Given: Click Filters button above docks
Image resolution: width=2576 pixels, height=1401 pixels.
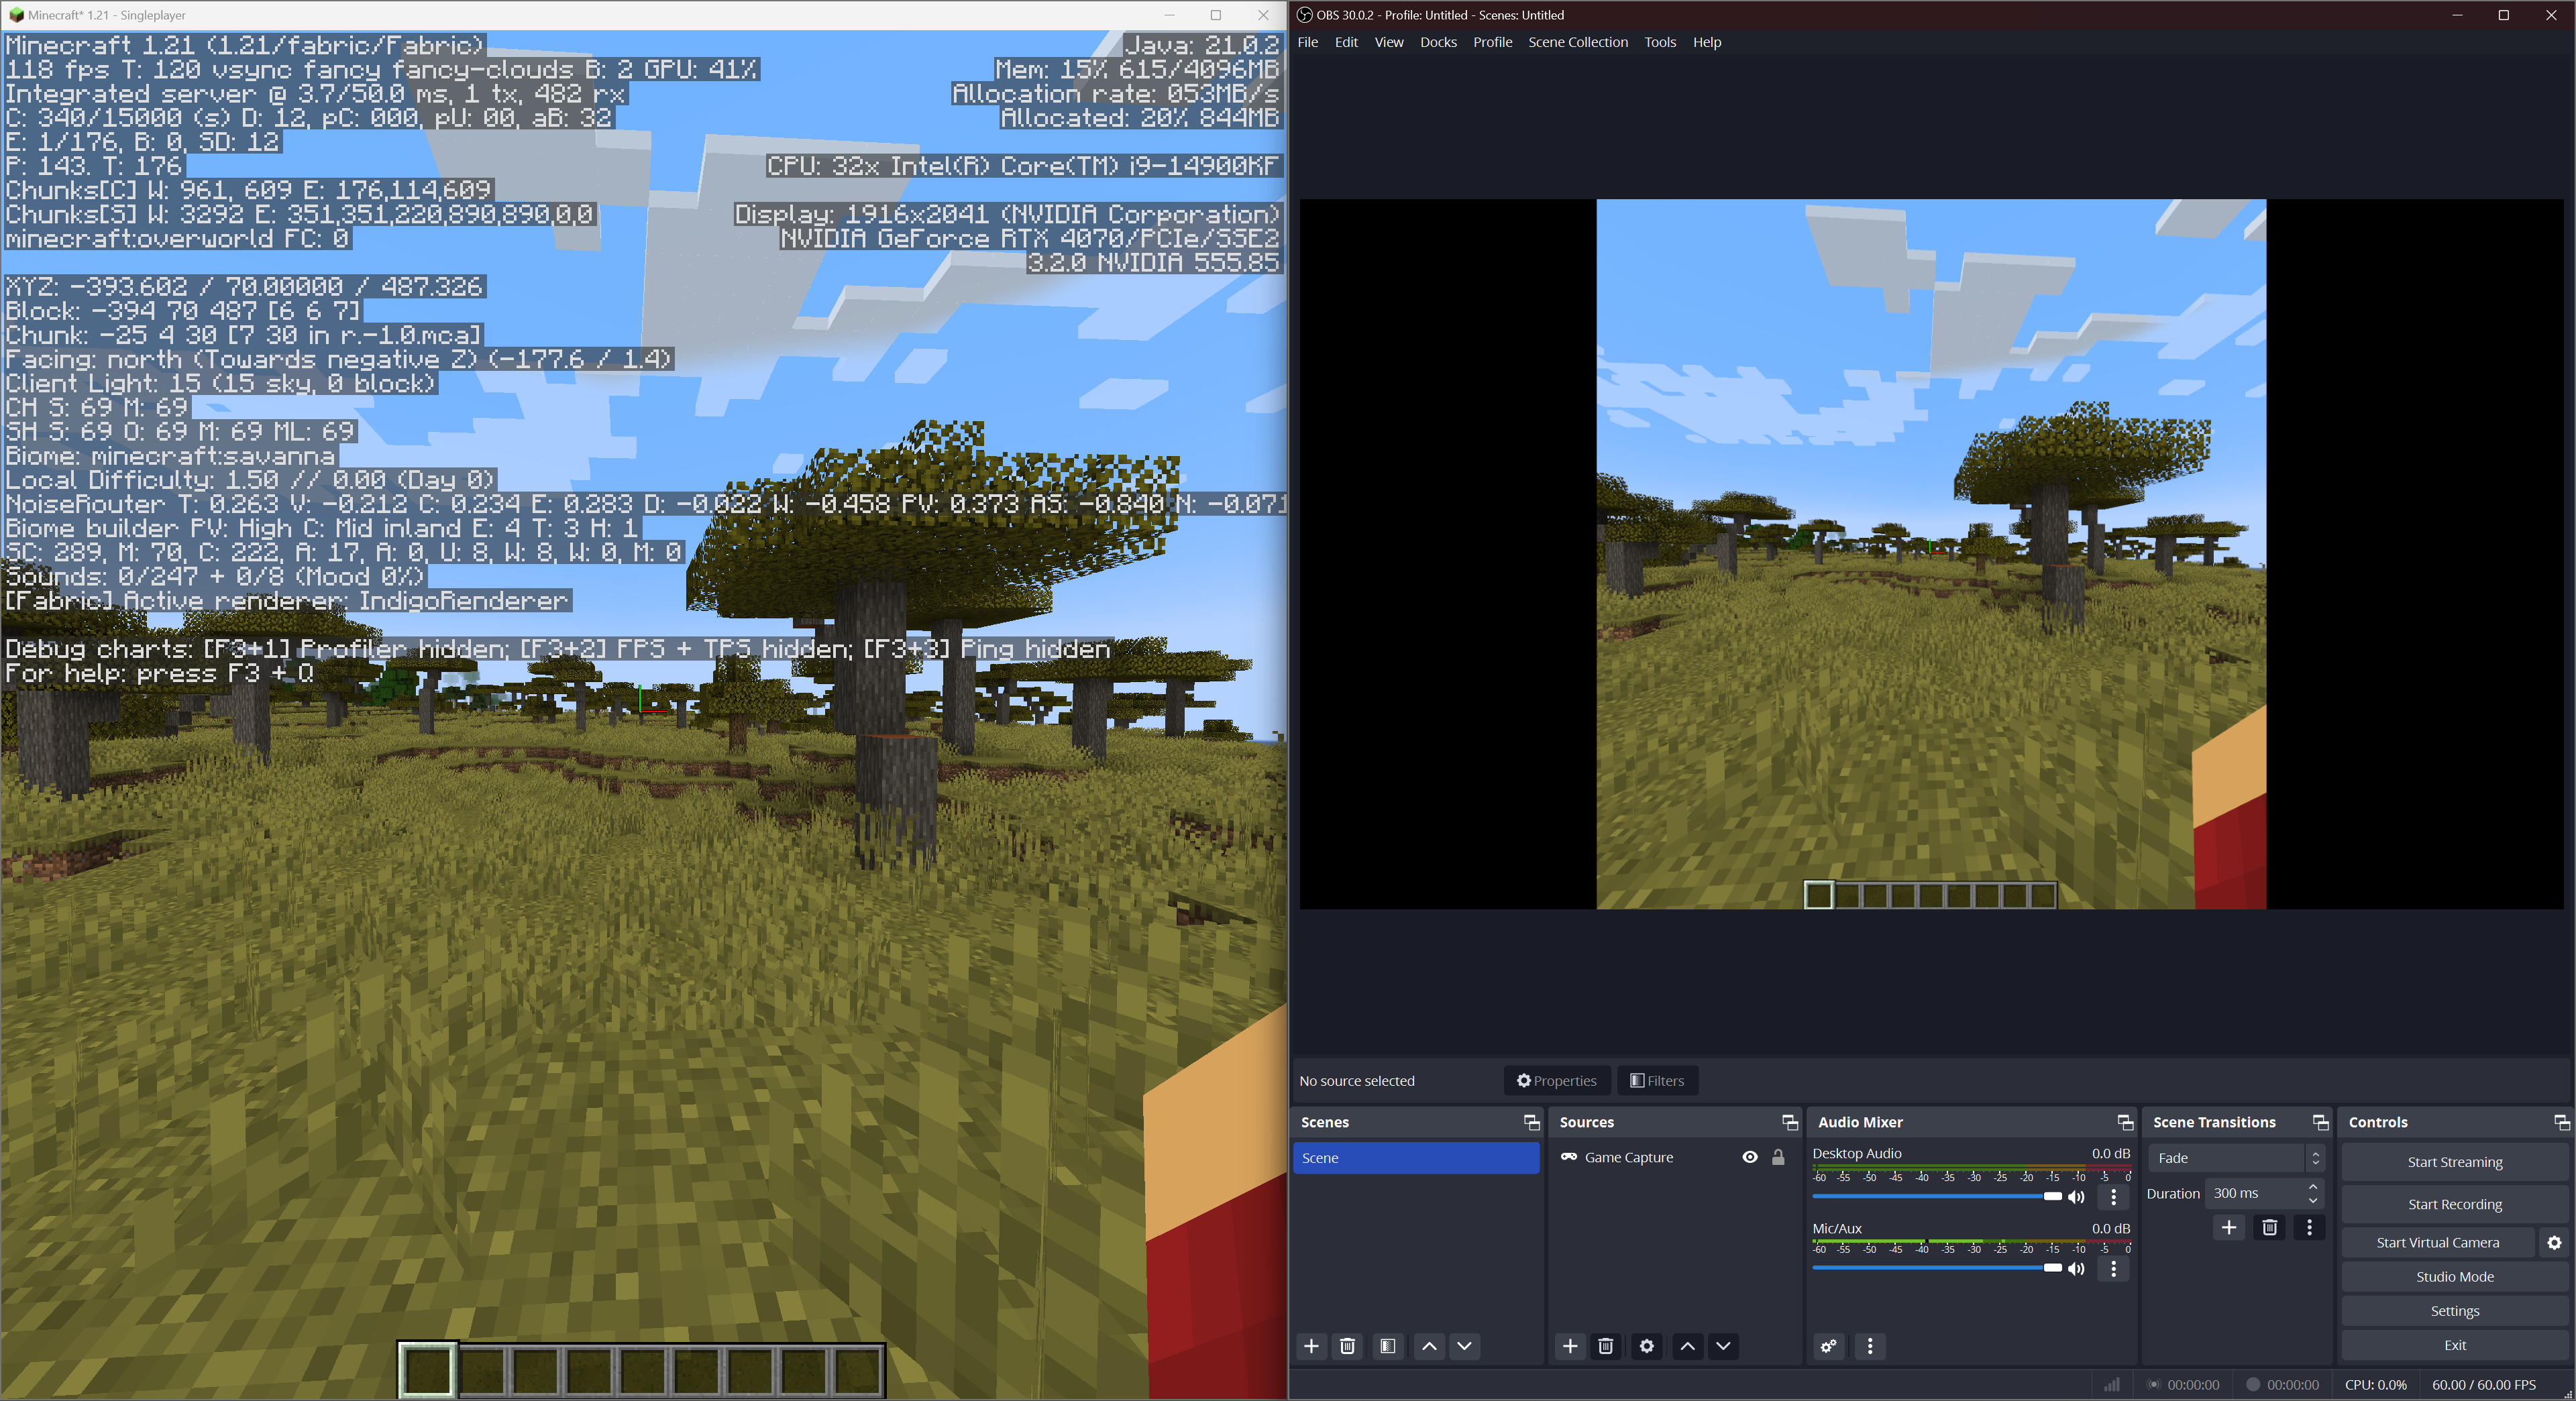Looking at the screenshot, I should pos(1656,1080).
